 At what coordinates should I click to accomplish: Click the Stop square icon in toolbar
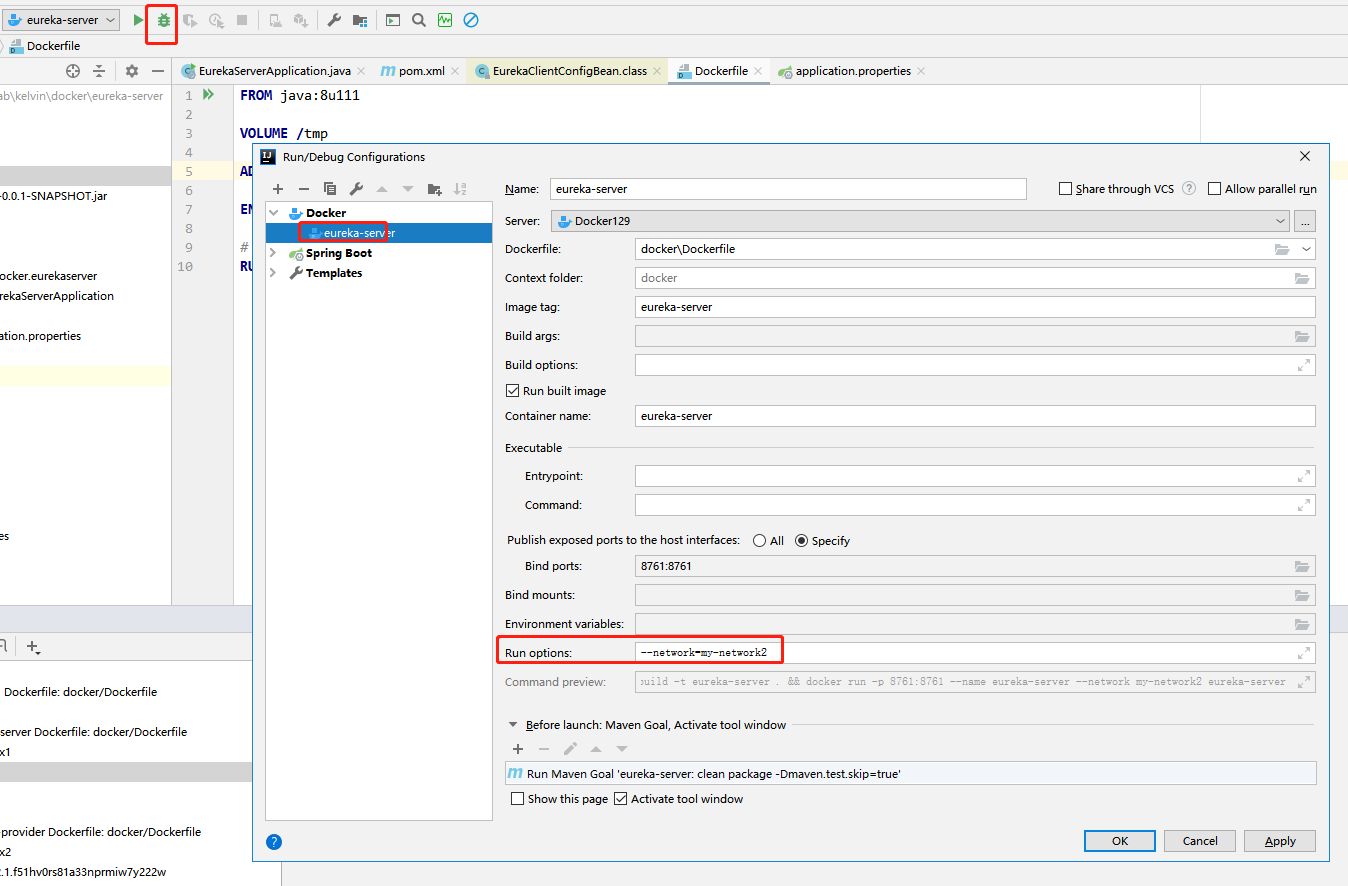pos(242,20)
